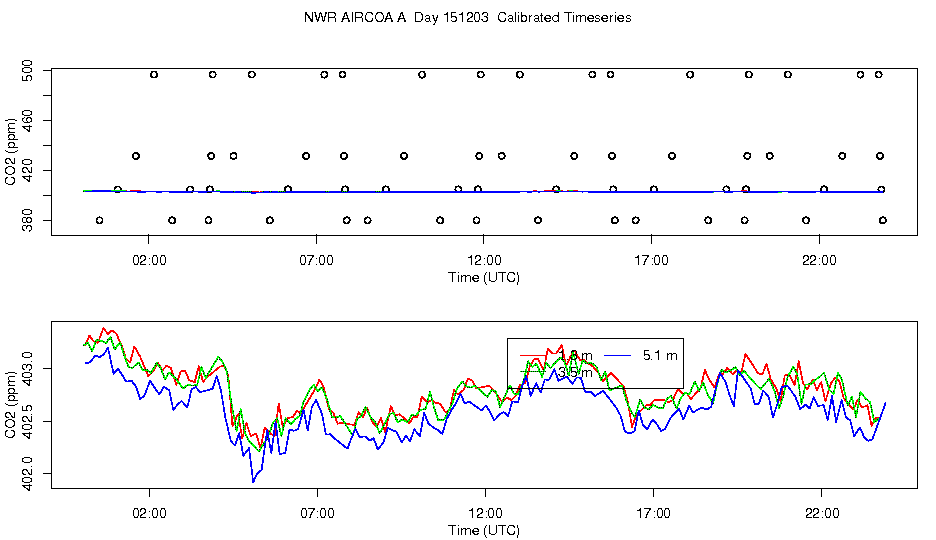The width and height of the screenshot is (936, 540).
Task: Click the '12:00' tick label of the top plot
Action: [x=484, y=260]
